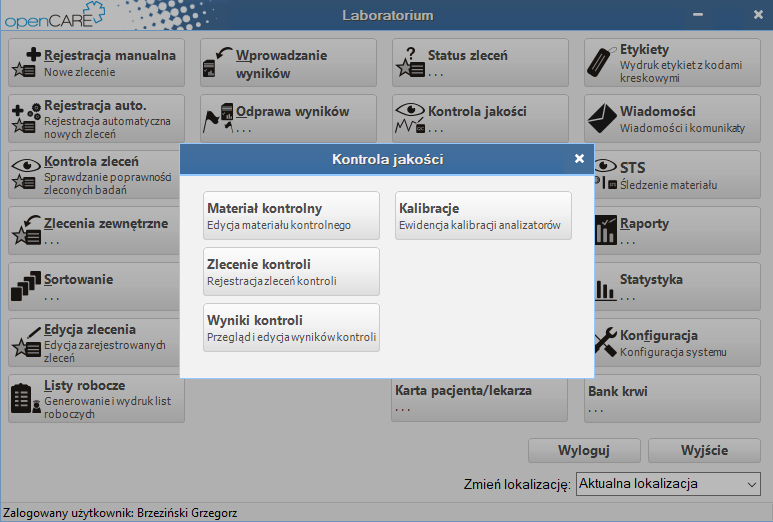Click the Status zleceń question mark icon

(410, 63)
